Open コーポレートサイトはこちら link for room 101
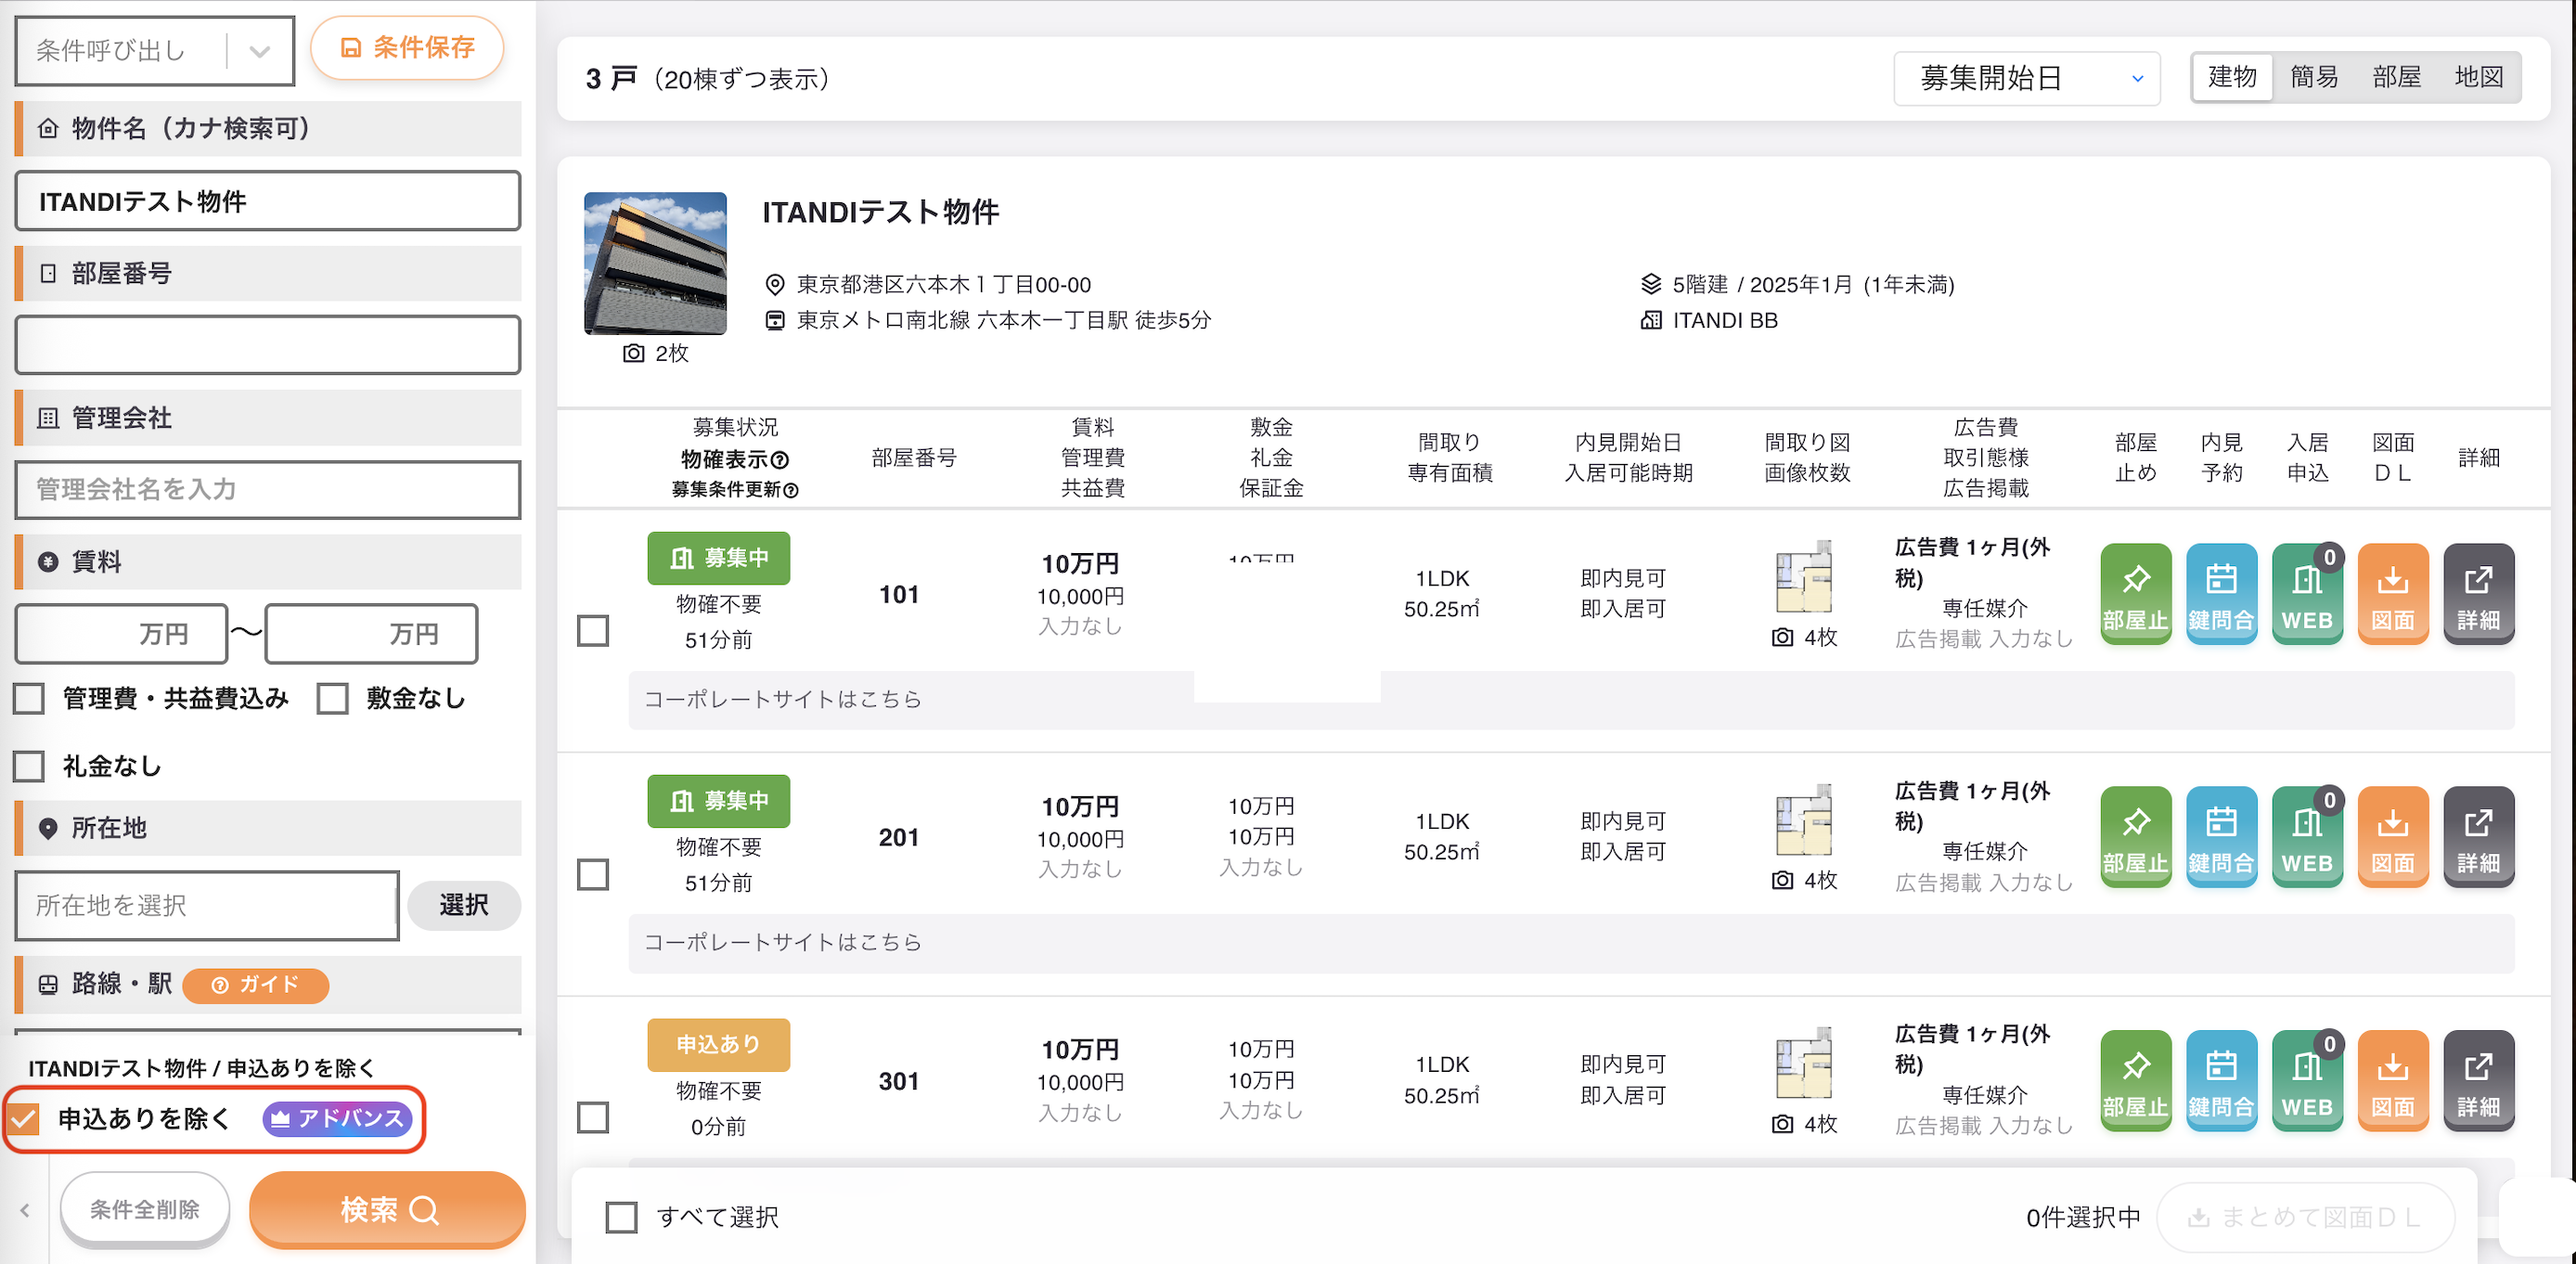2576x1264 pixels. click(782, 699)
